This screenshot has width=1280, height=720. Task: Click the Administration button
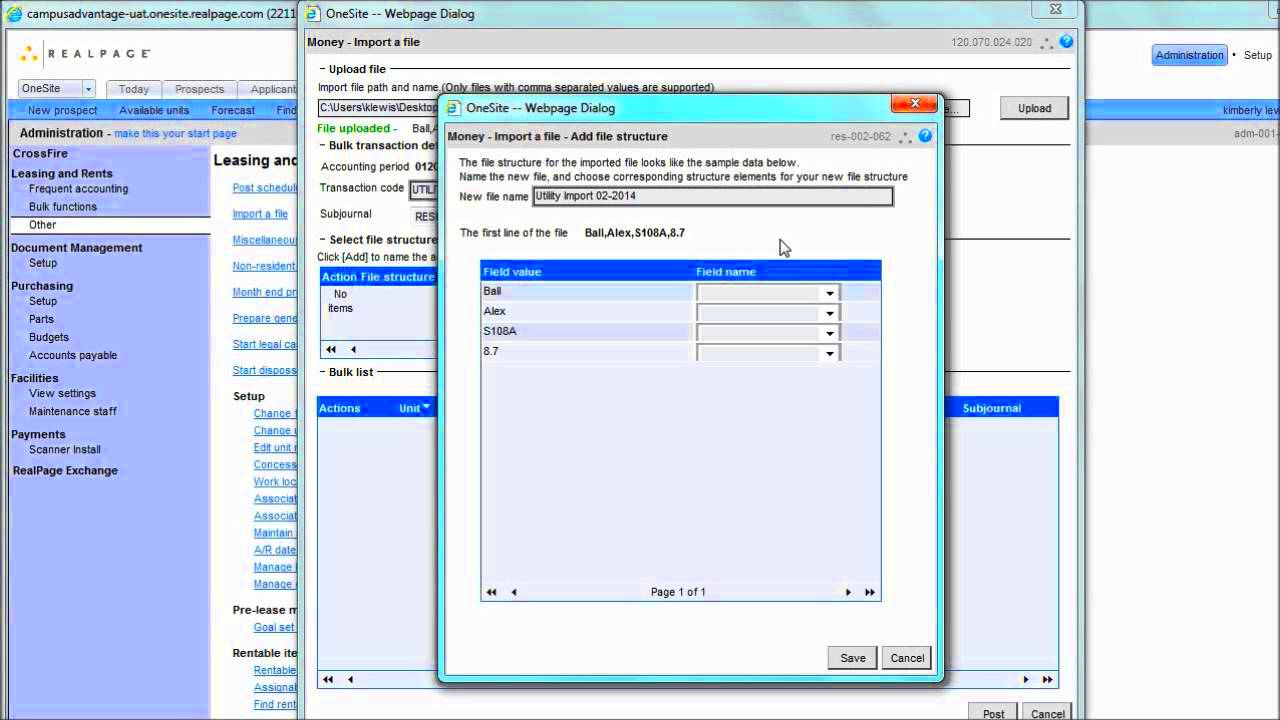(1189, 55)
